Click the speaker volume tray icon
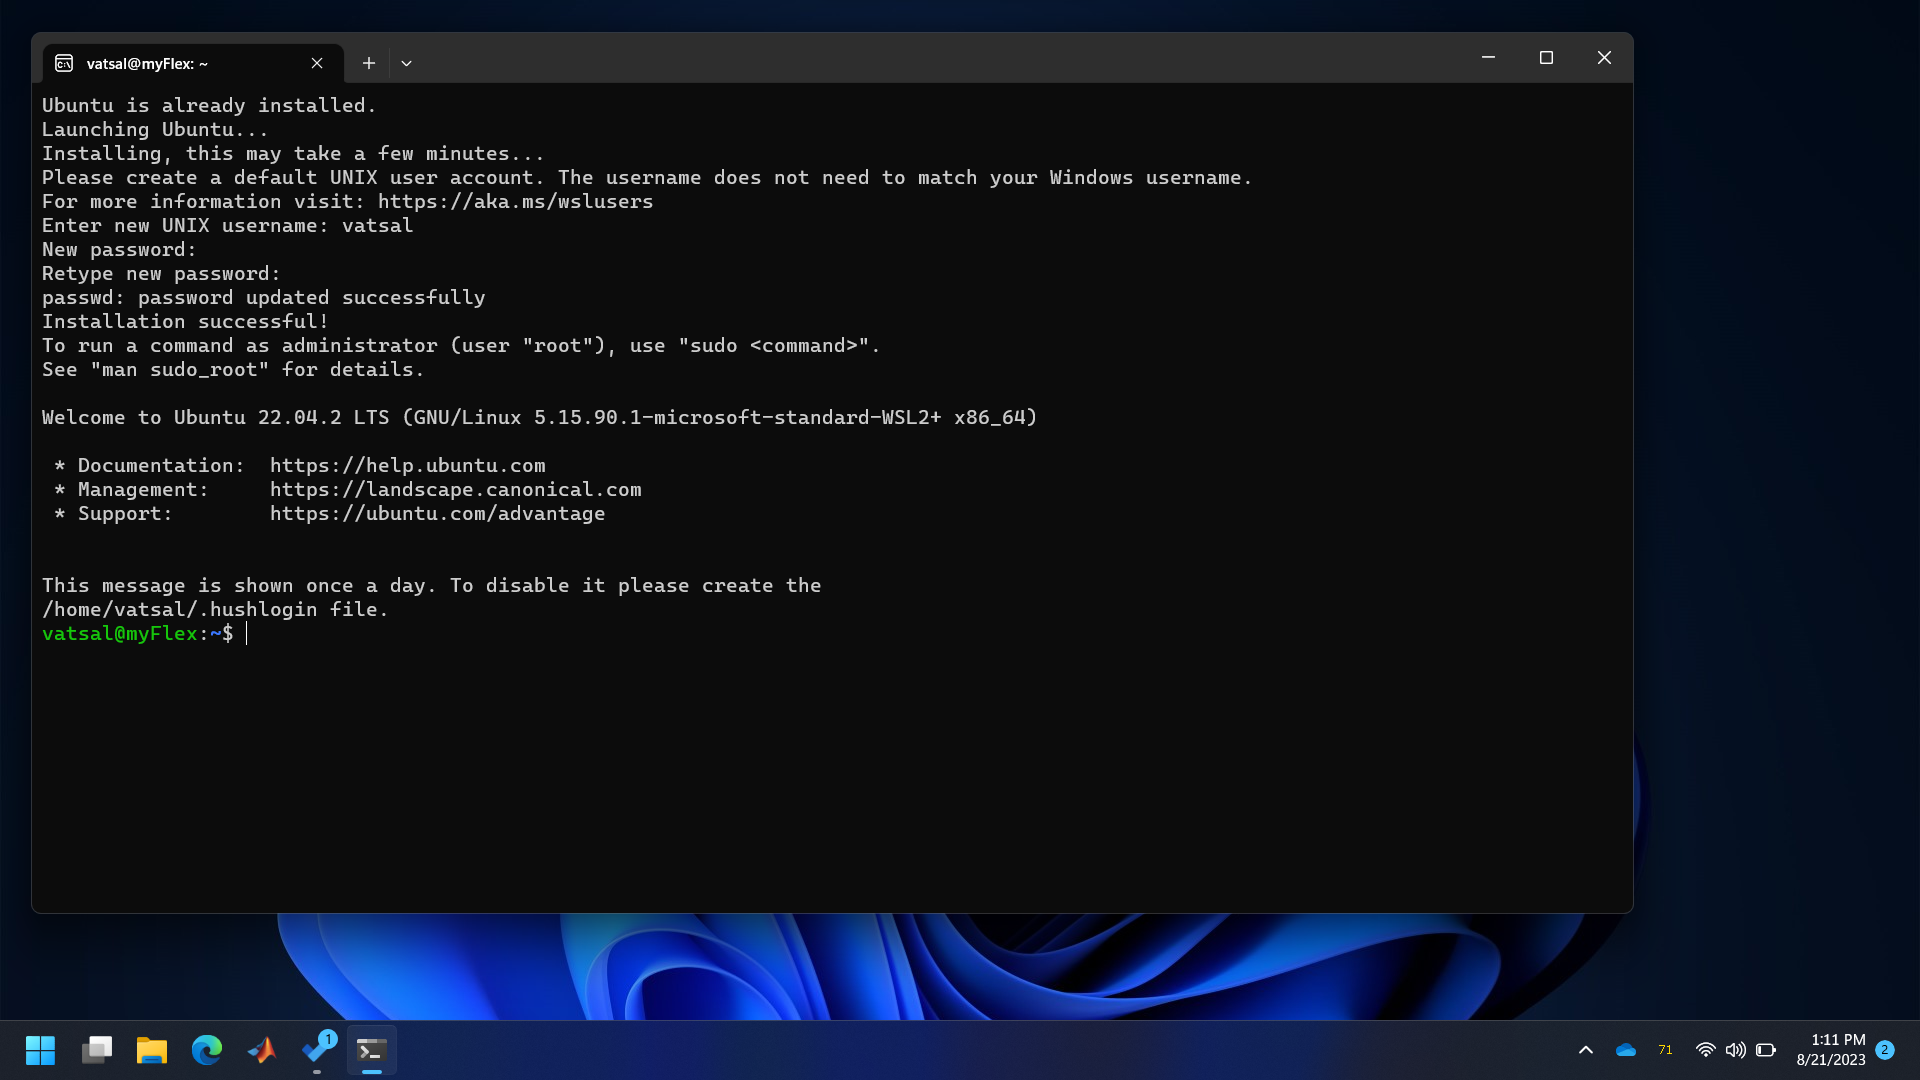The width and height of the screenshot is (1920, 1080). [x=1736, y=1050]
